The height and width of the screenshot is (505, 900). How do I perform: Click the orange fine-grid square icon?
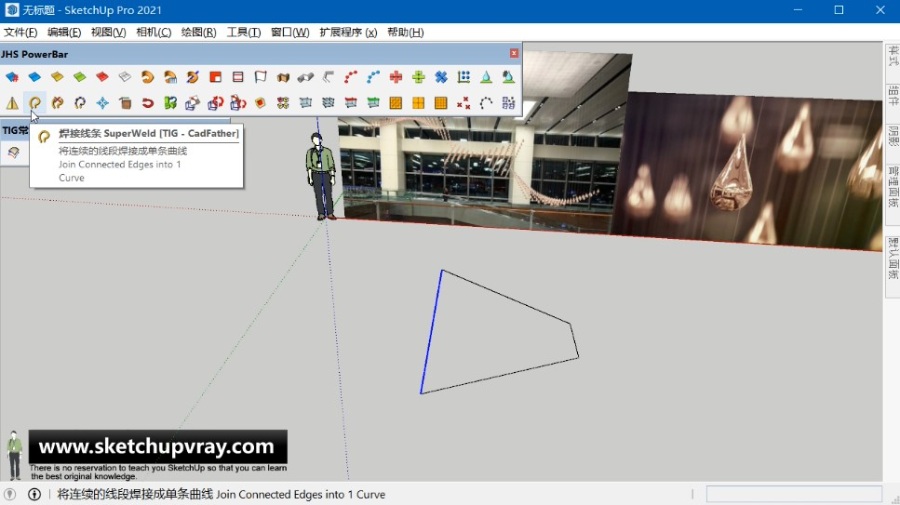(441, 103)
